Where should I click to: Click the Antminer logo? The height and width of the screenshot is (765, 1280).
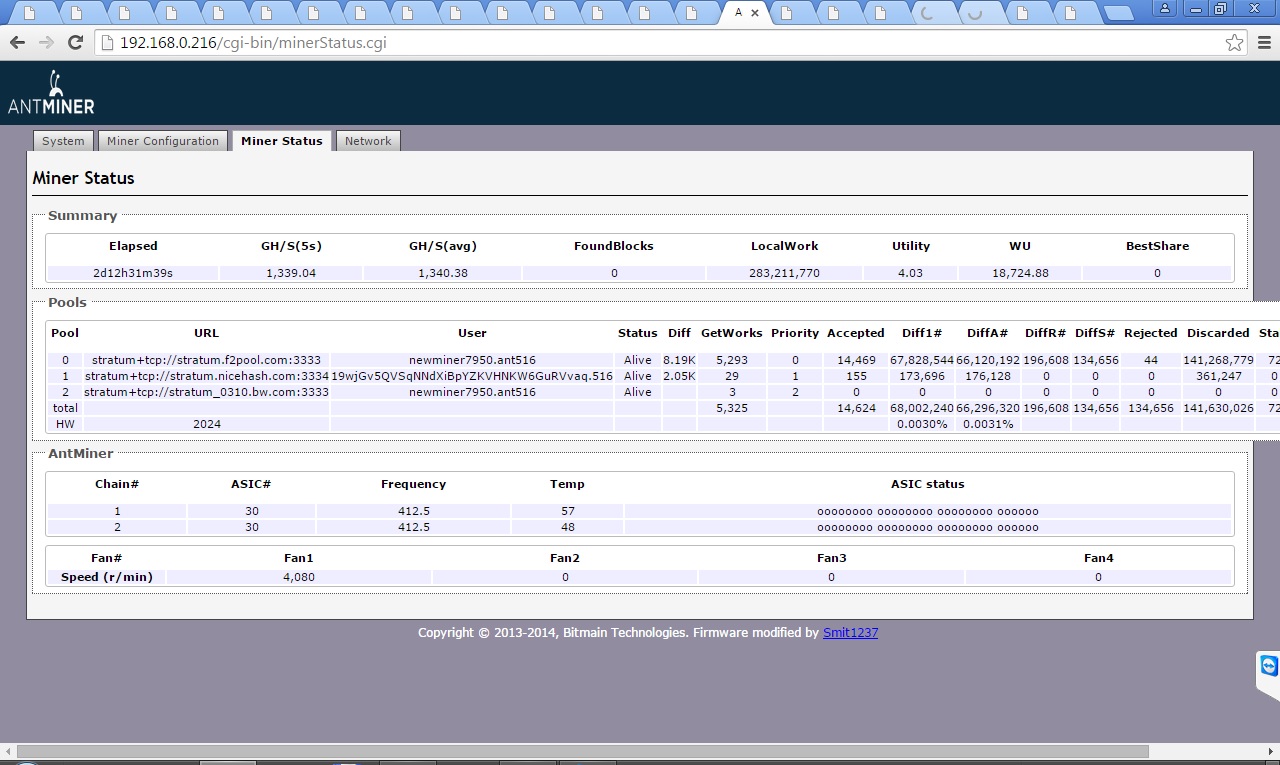coord(51,93)
